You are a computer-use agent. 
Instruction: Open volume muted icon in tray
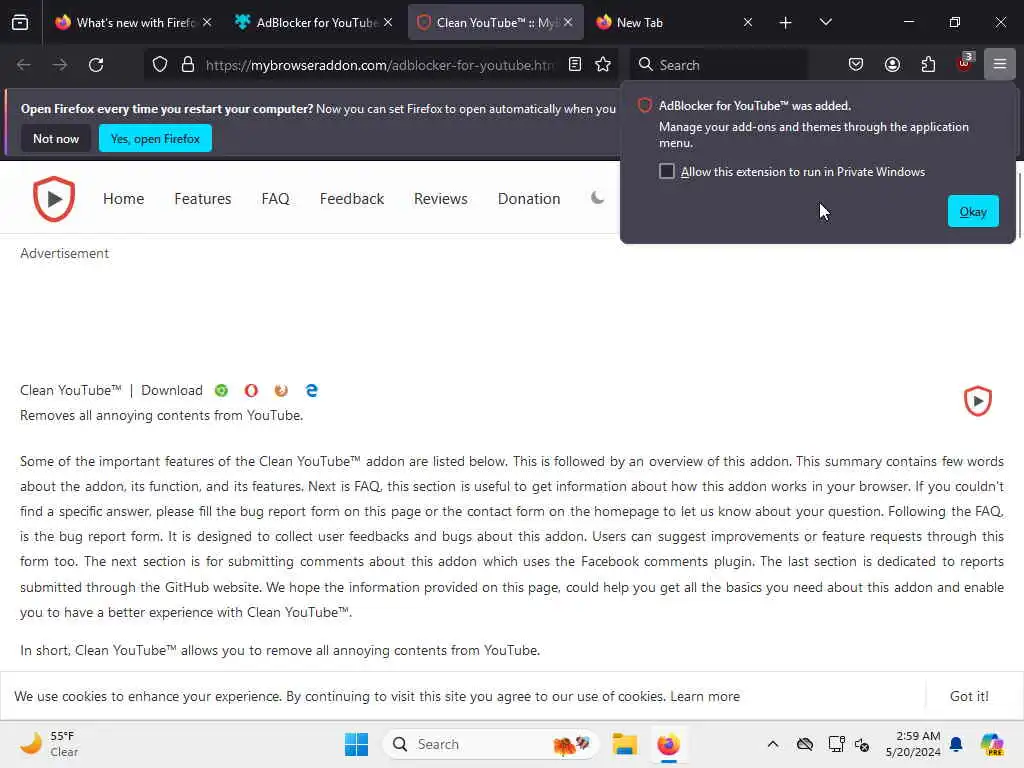(862, 744)
